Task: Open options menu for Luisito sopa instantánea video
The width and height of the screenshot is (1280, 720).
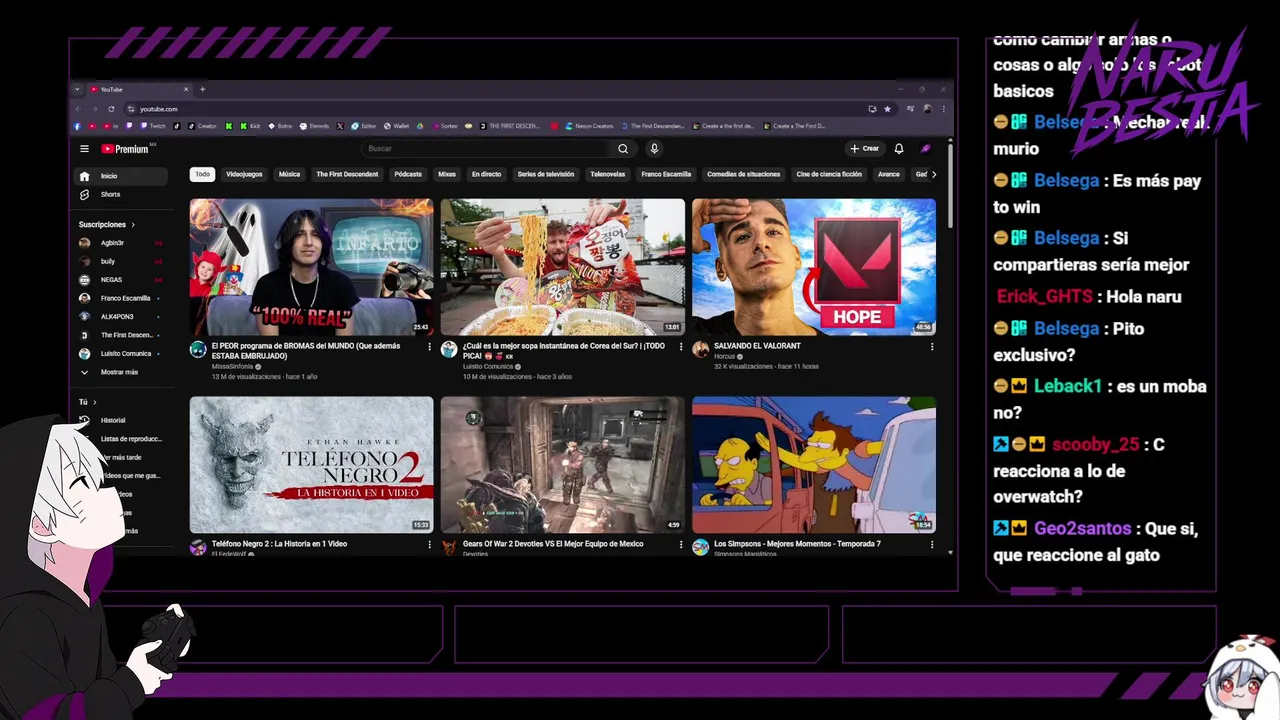Action: pos(681,347)
